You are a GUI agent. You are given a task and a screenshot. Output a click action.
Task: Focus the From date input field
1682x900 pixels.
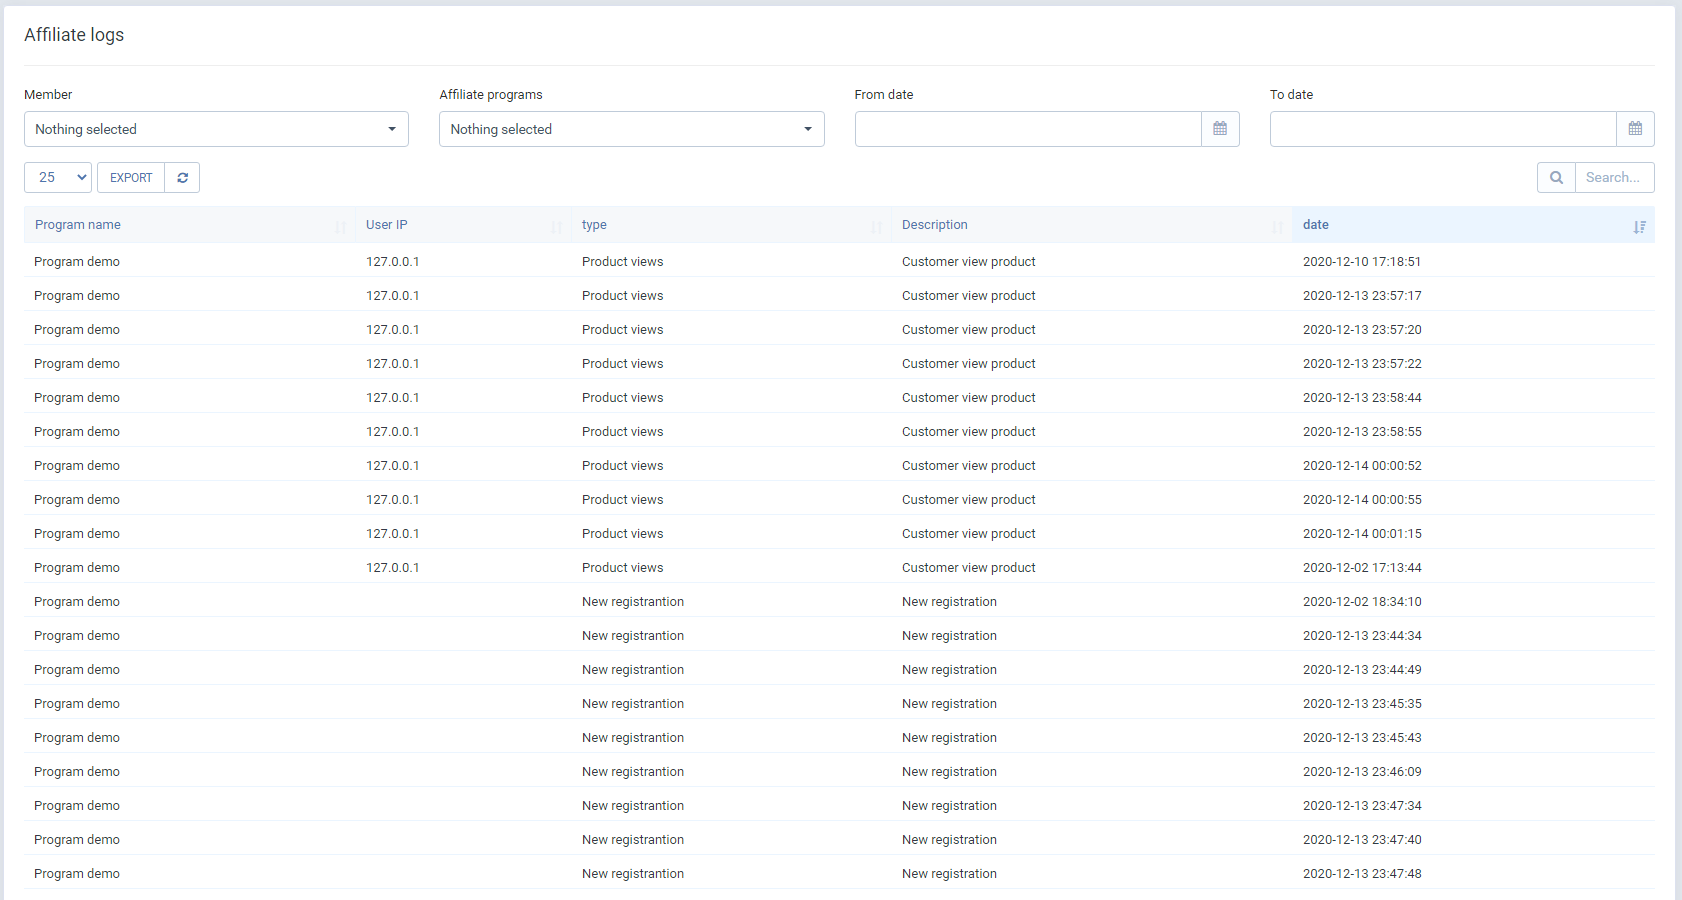(x=1028, y=129)
